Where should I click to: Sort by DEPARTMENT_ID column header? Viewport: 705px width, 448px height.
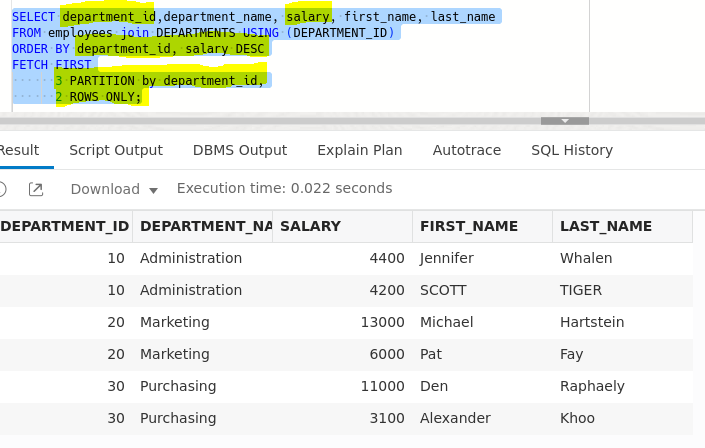tap(64, 226)
